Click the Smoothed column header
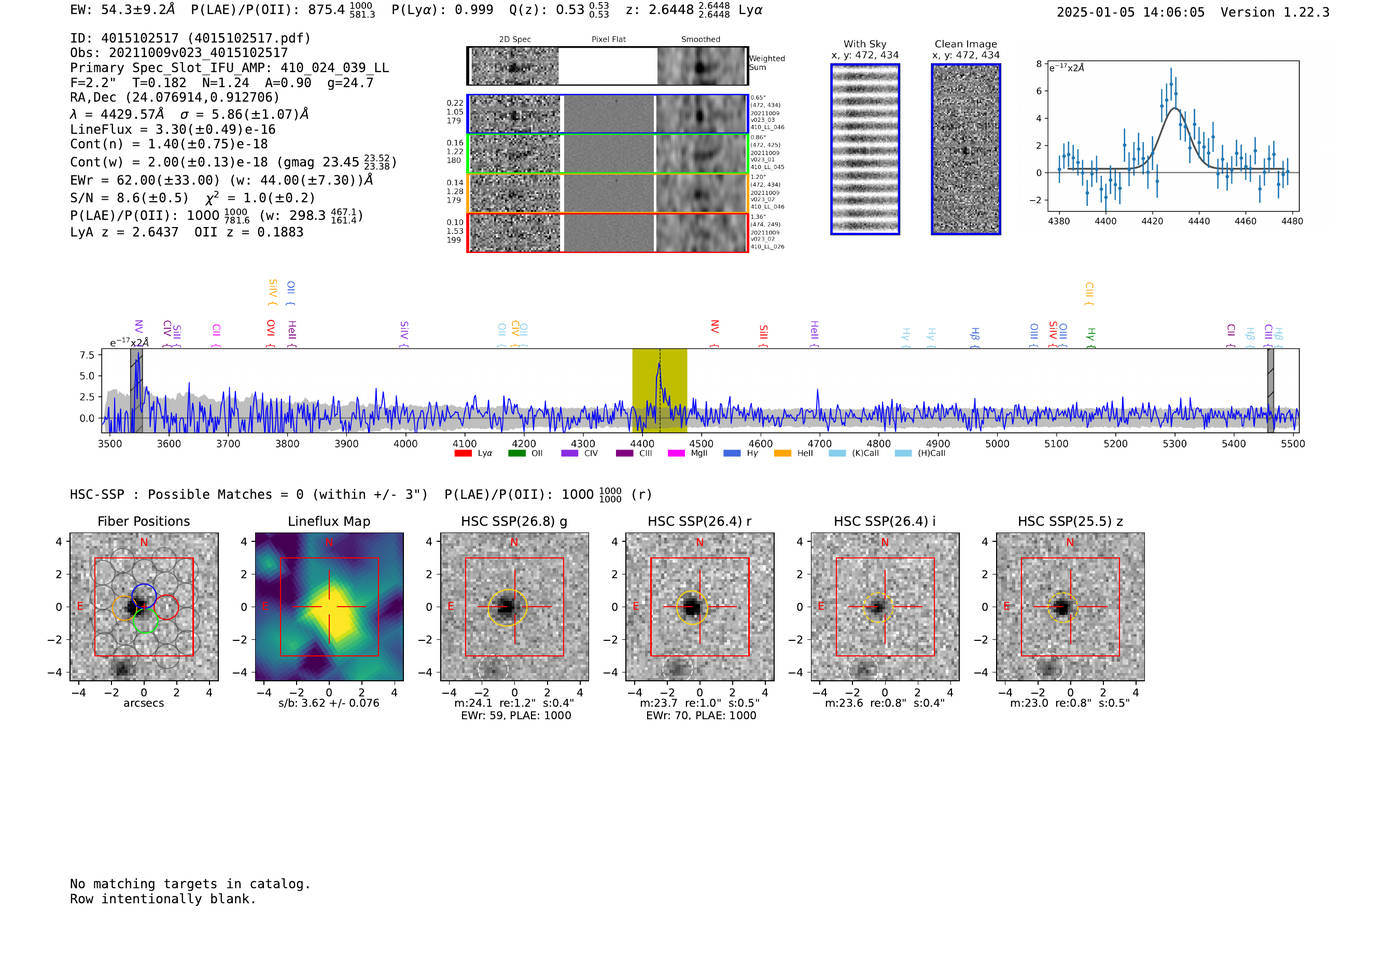 coord(701,40)
